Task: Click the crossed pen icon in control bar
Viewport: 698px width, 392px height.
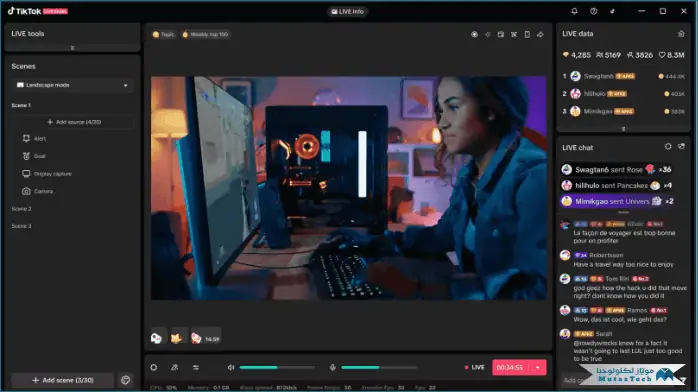Action: point(174,368)
